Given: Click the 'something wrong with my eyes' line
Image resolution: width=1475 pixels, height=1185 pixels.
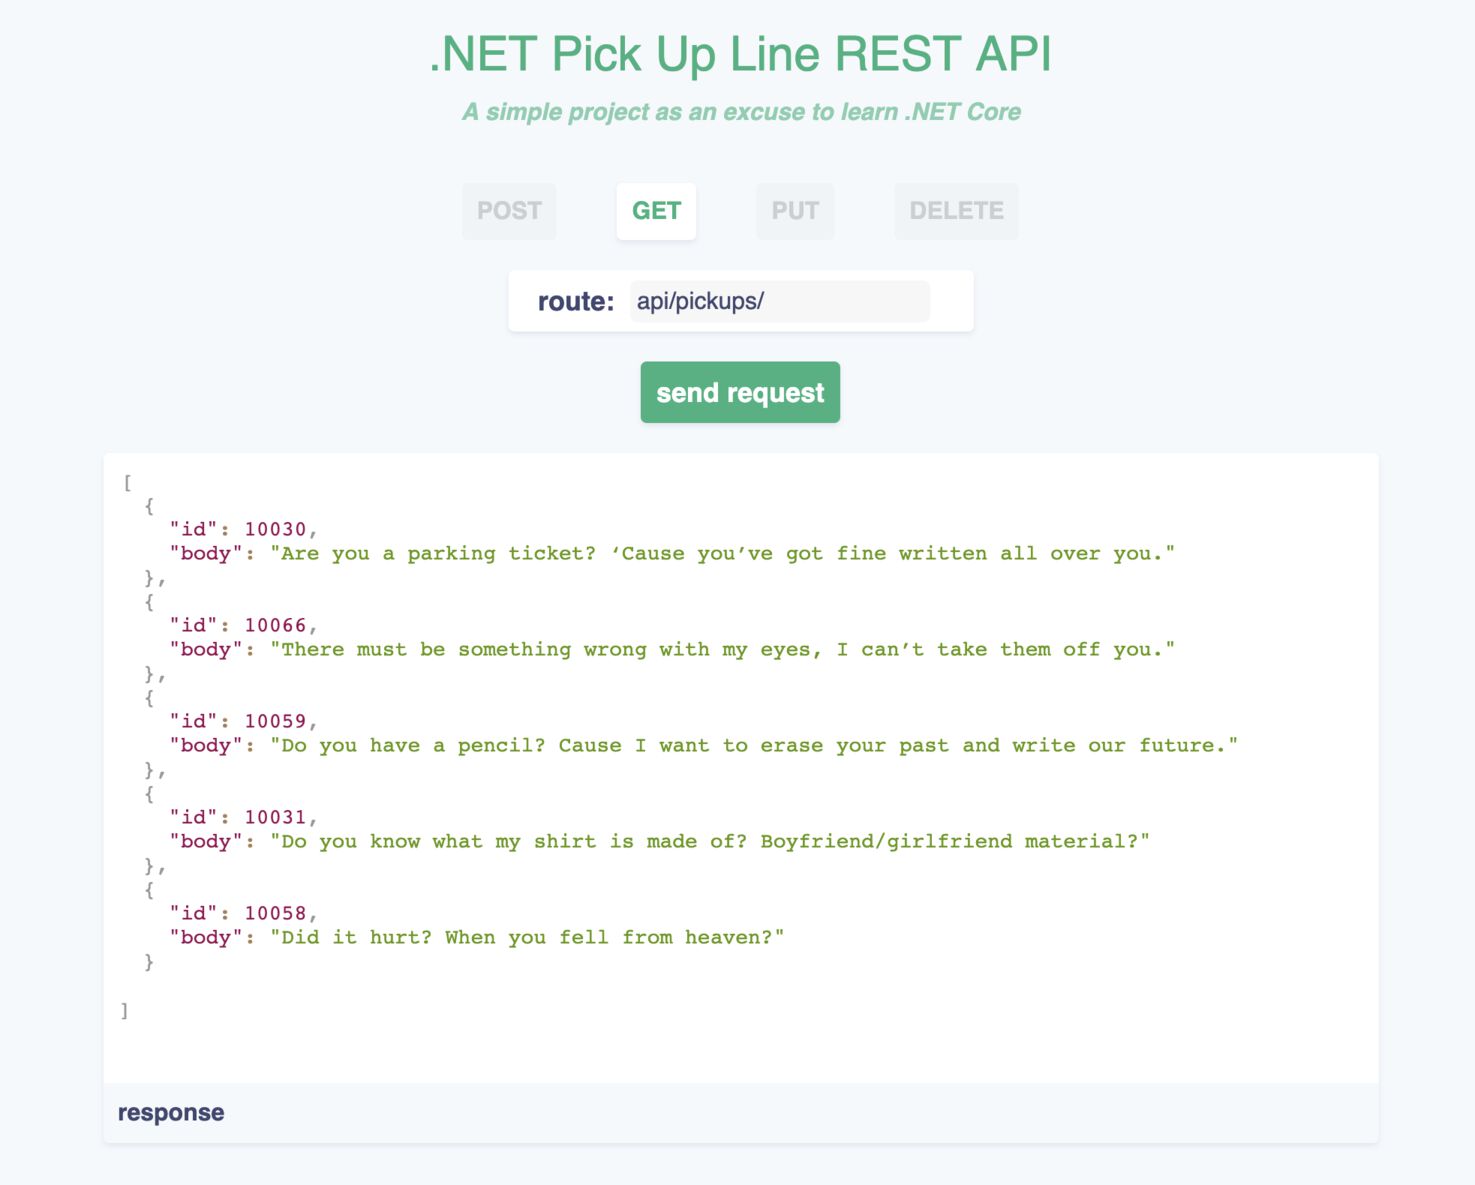Looking at the screenshot, I should coord(723,650).
